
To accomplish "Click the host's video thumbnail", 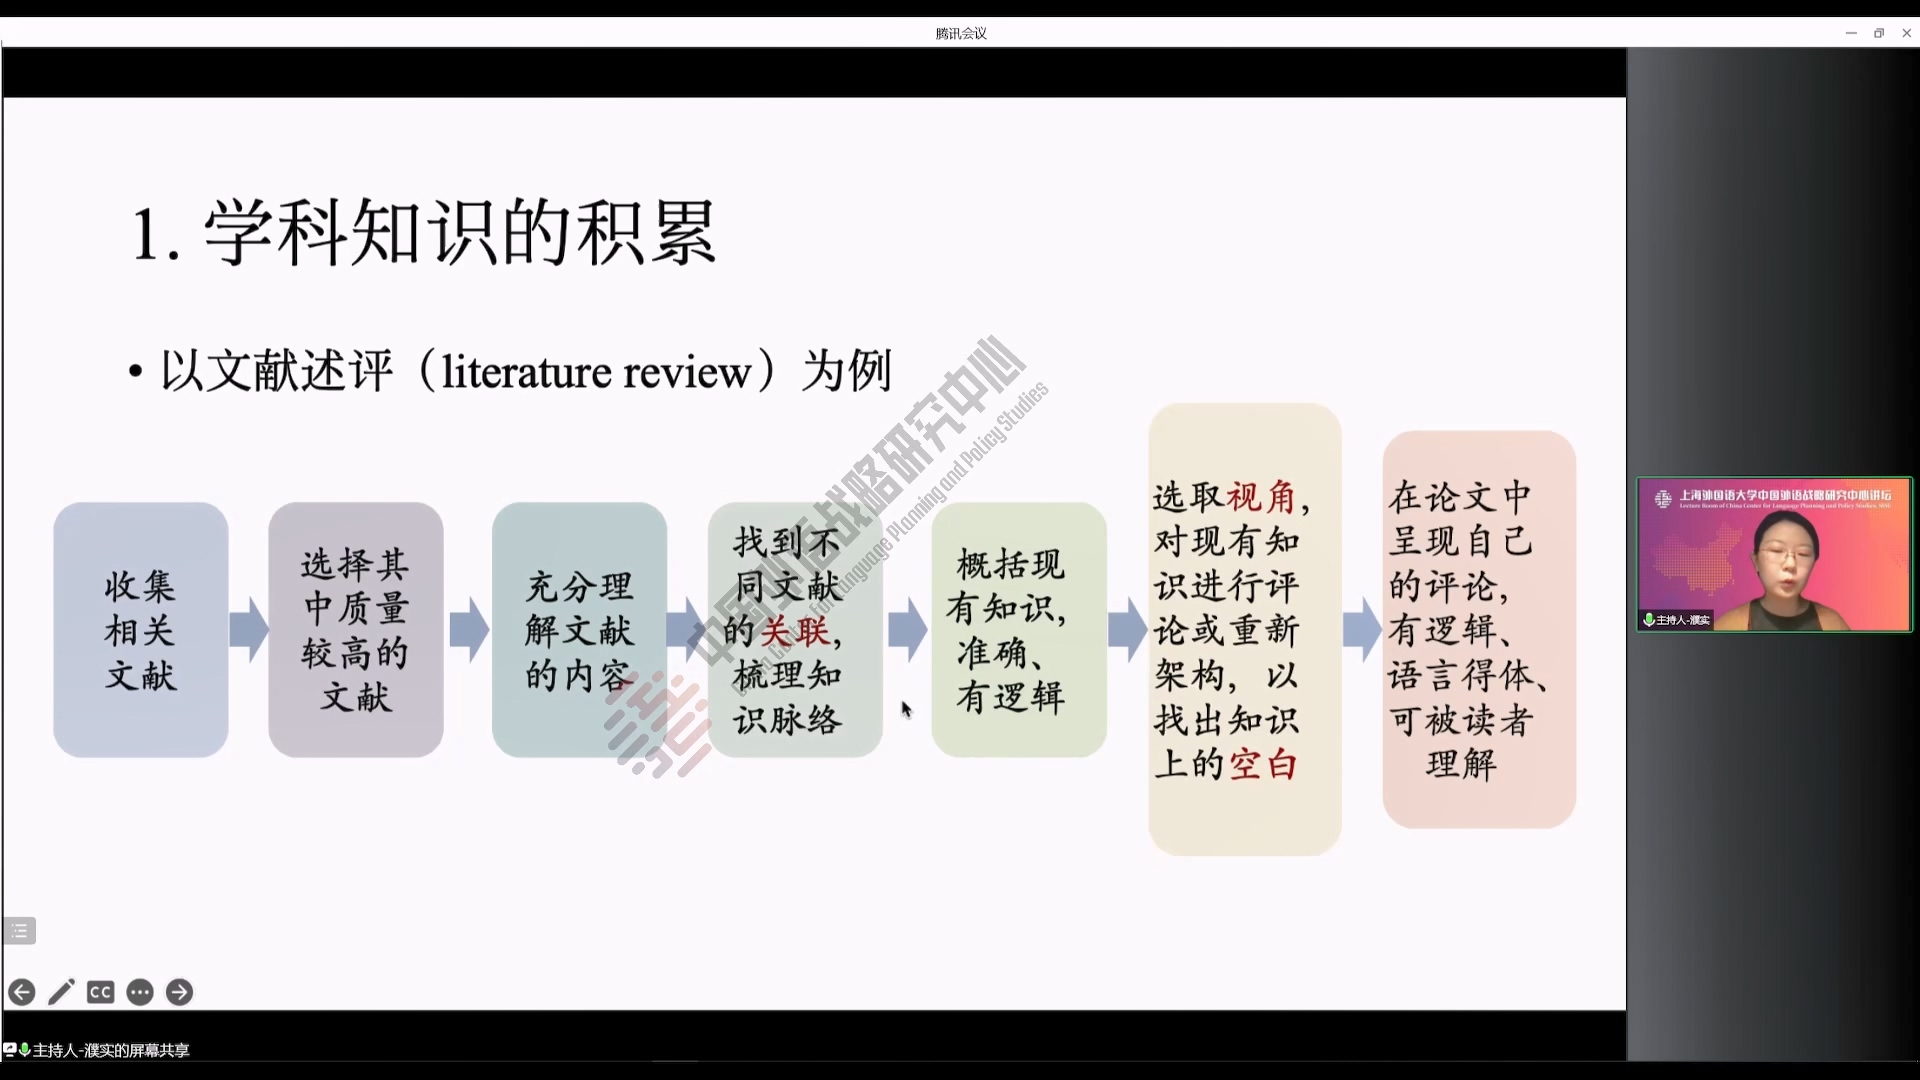I will pos(1773,555).
